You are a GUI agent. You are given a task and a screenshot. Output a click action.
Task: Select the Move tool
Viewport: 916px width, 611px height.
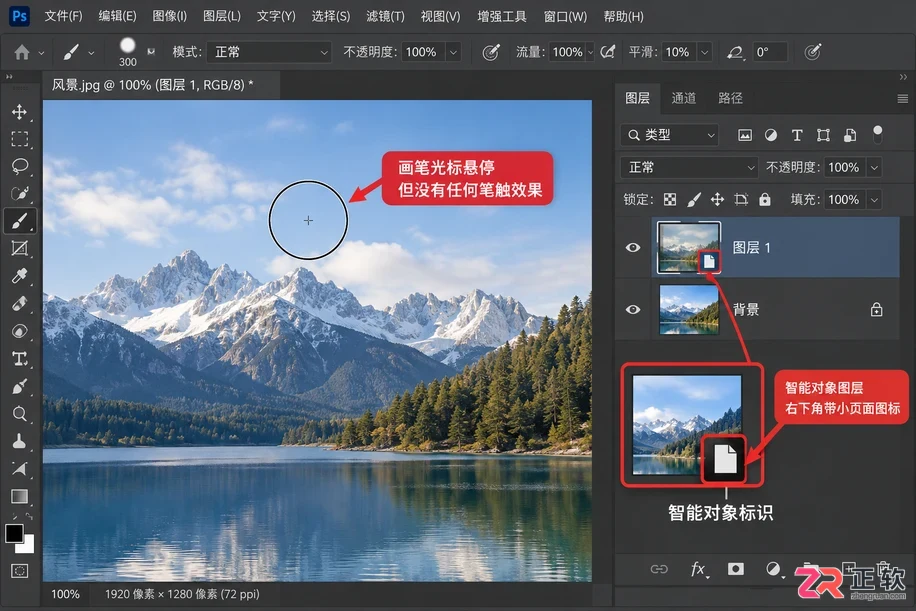[x=19, y=112]
